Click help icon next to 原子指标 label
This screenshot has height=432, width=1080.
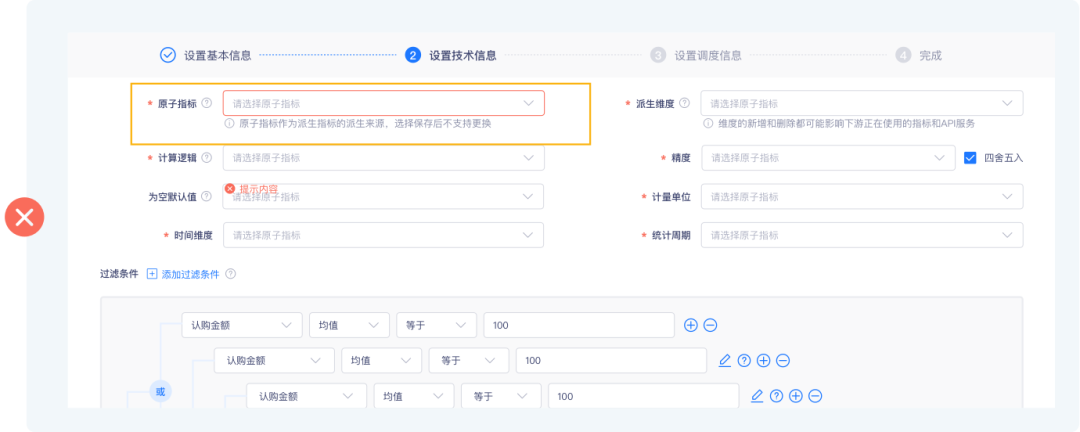(207, 103)
